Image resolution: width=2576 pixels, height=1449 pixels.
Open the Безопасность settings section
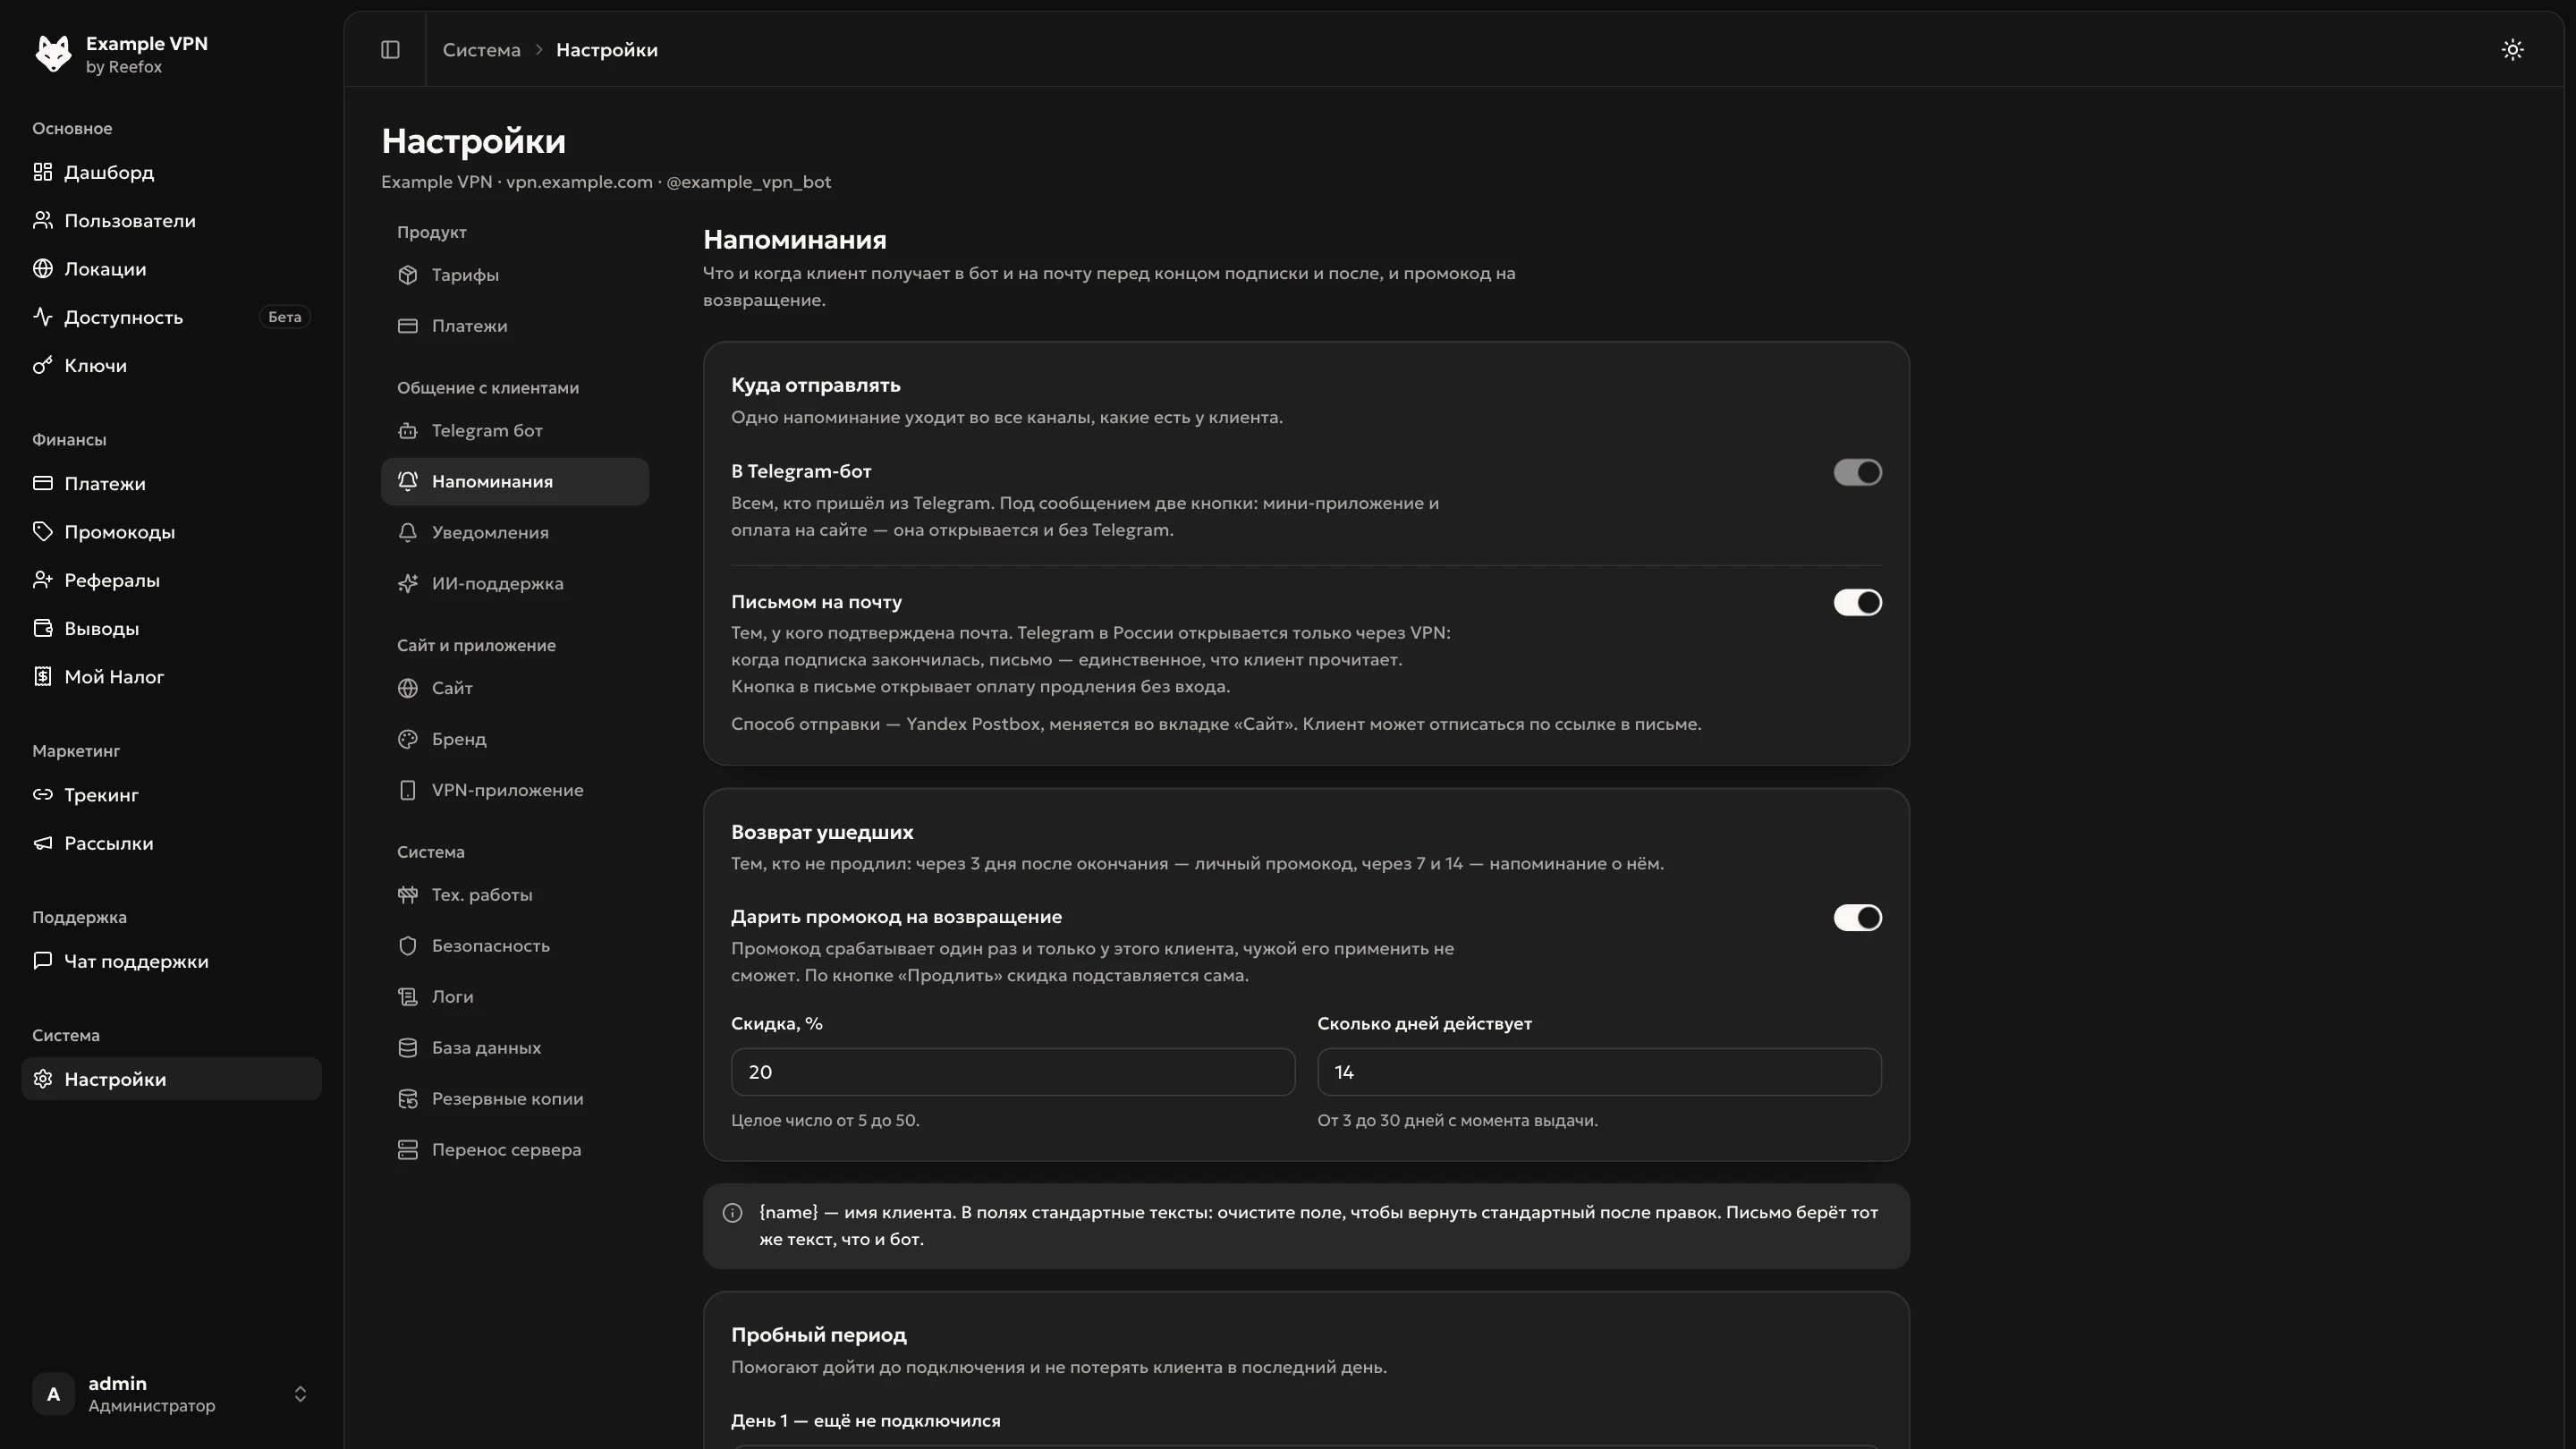point(515,945)
